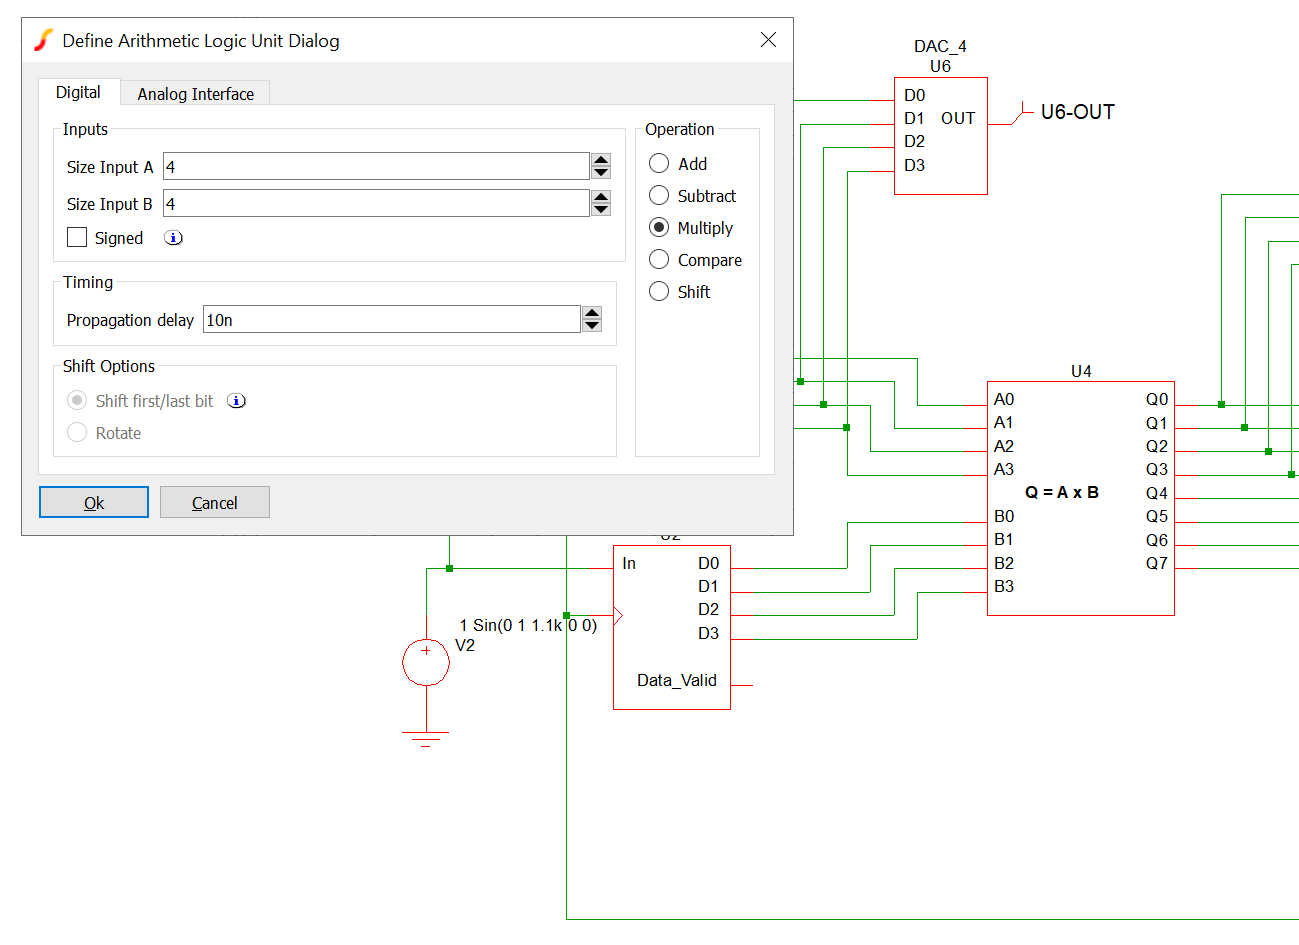The image size is (1299, 945).
Task: Pick the Shift operation option
Action: coord(659,292)
